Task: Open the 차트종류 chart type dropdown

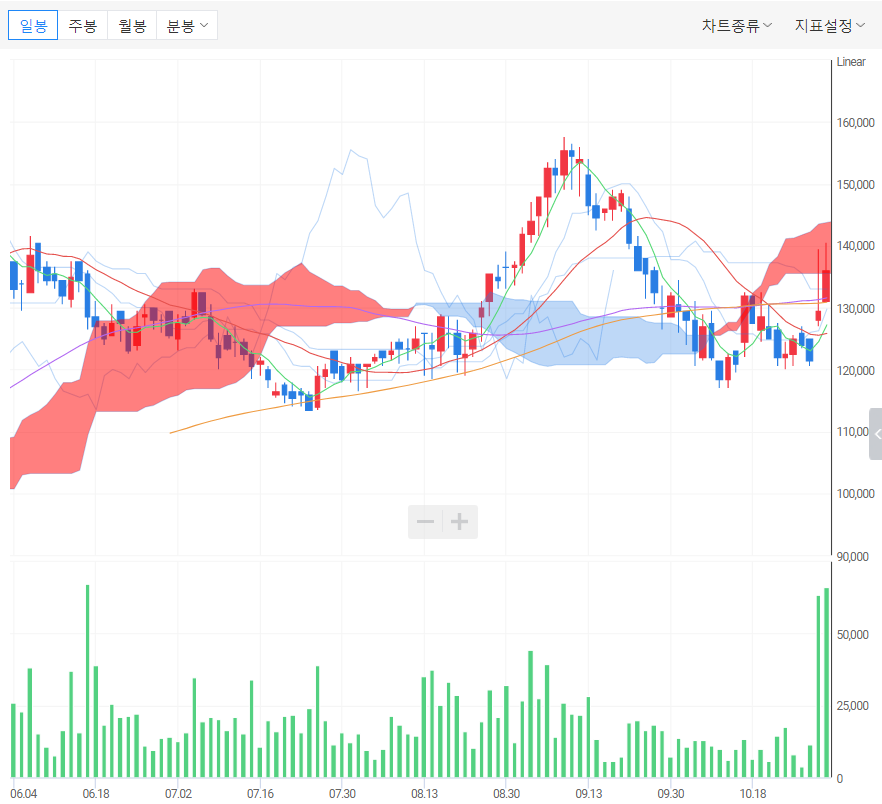Action: (x=736, y=25)
